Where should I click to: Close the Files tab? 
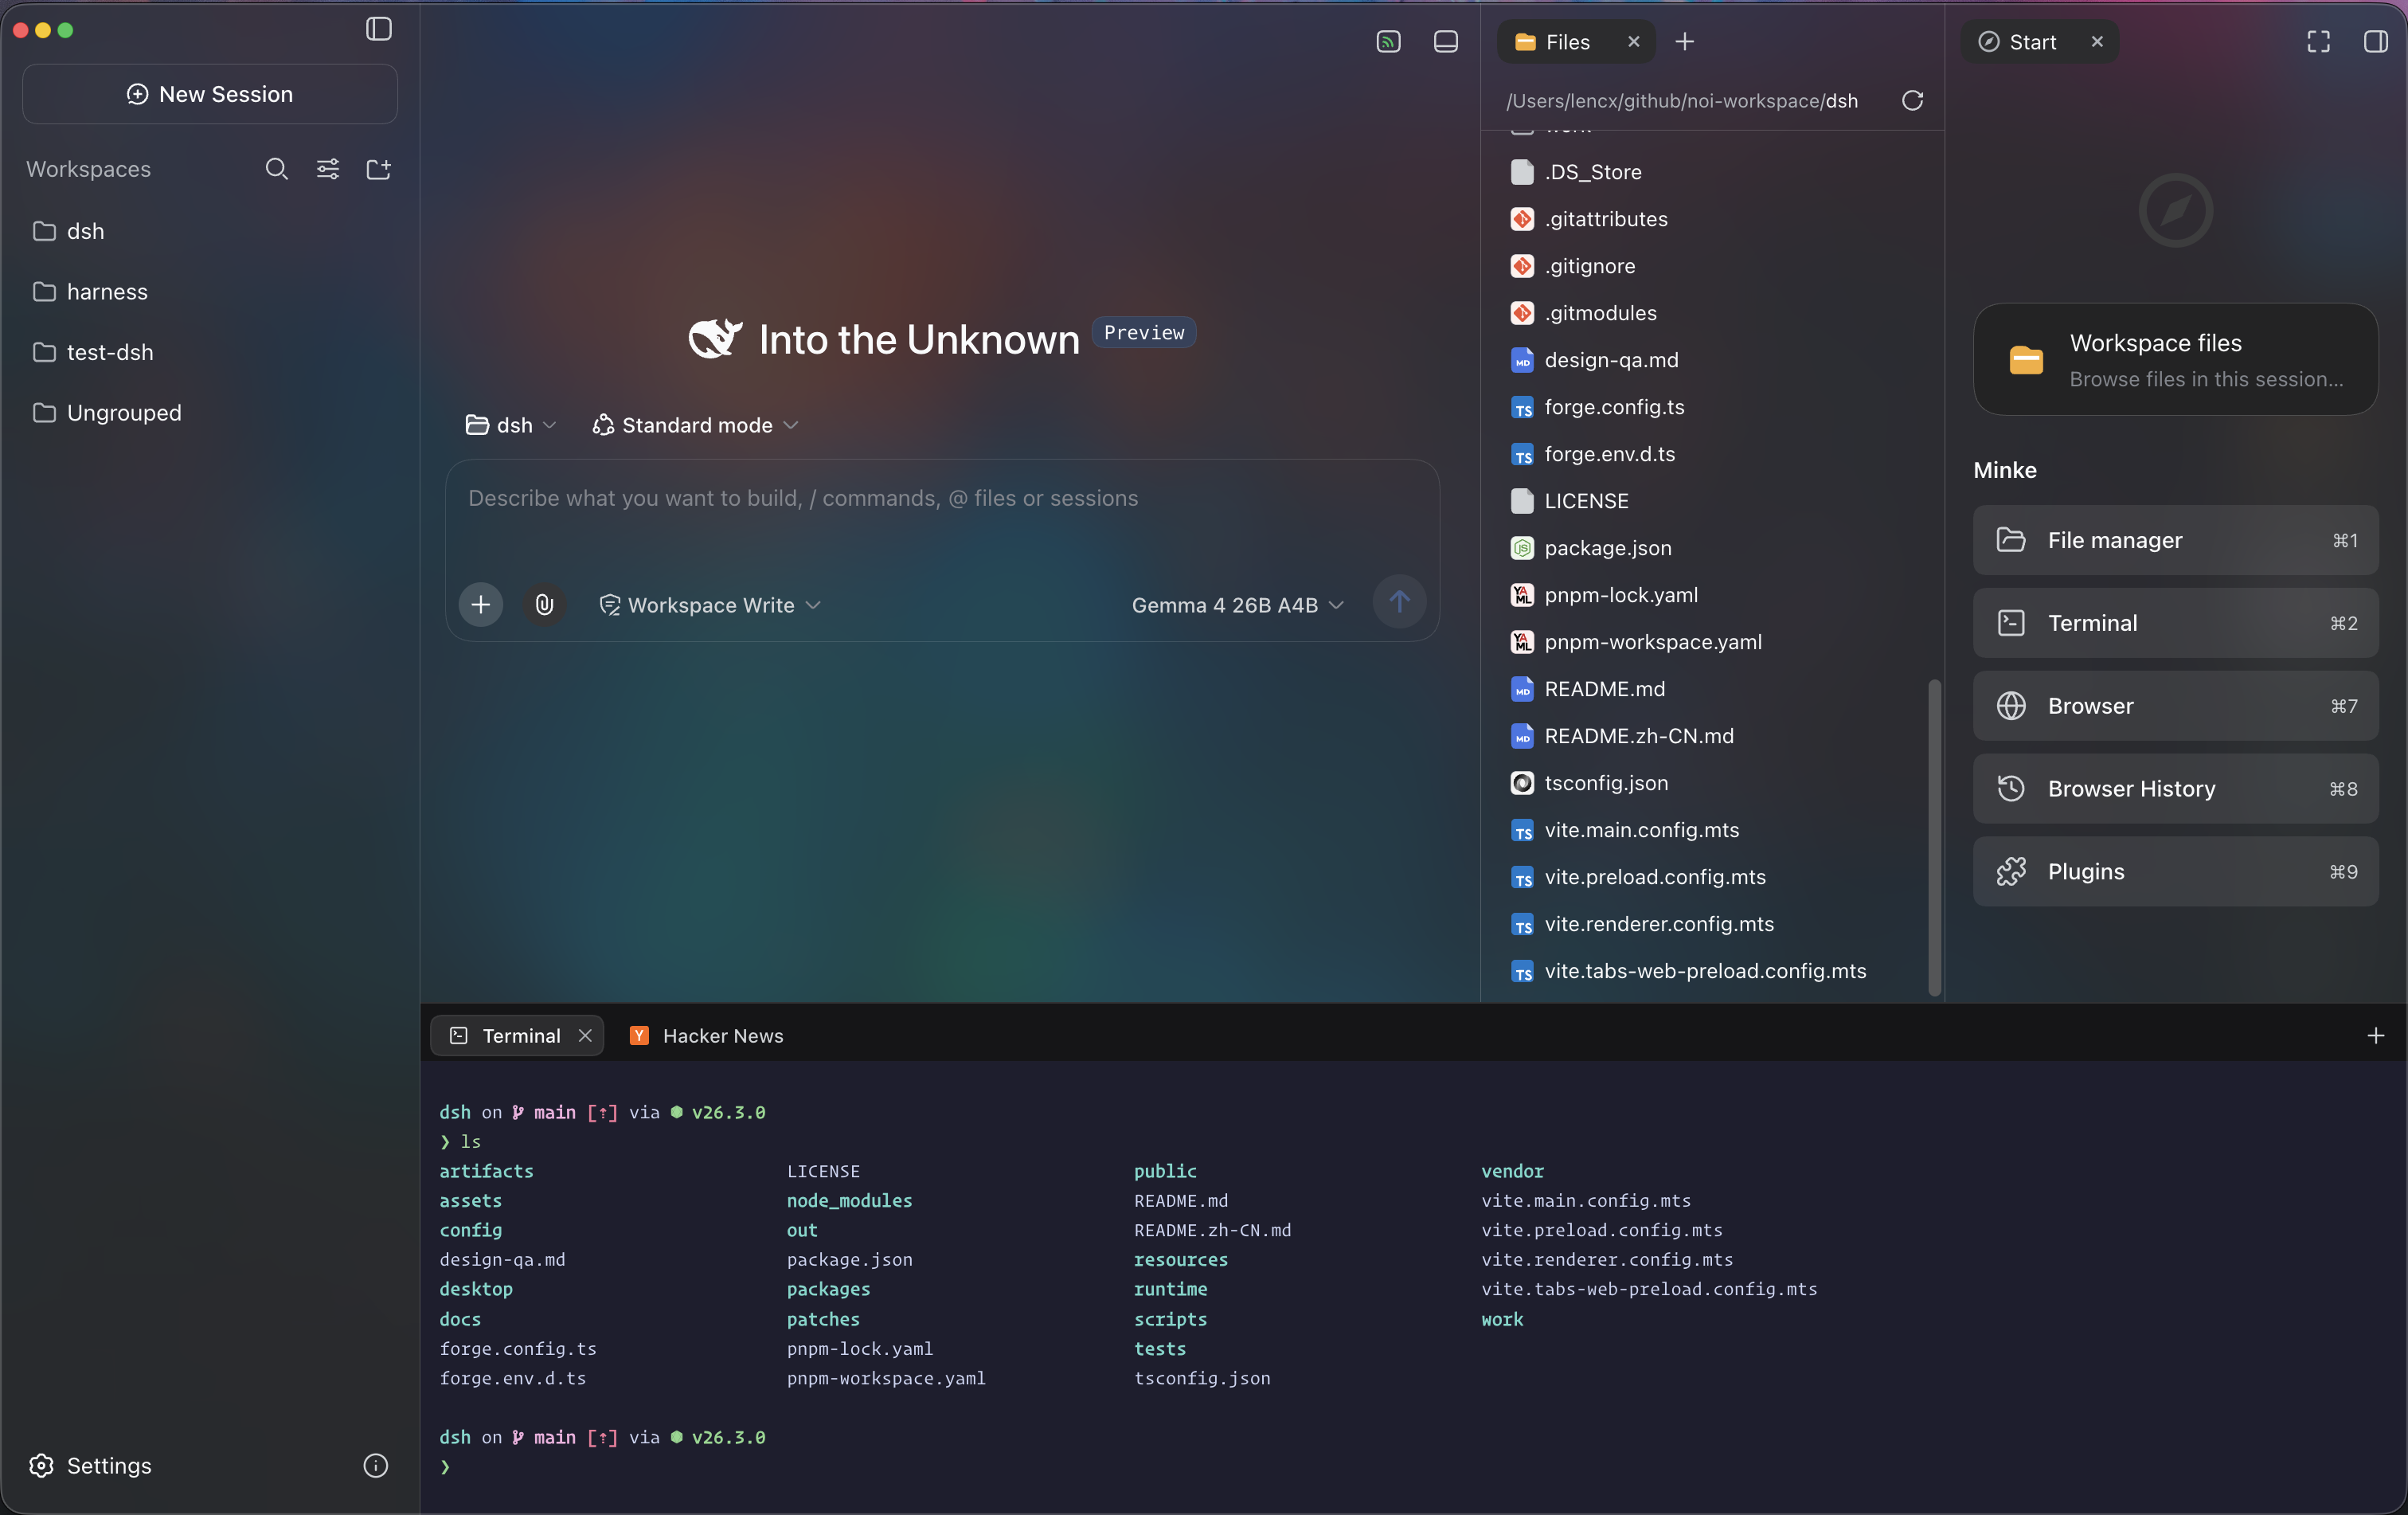(x=1633, y=41)
